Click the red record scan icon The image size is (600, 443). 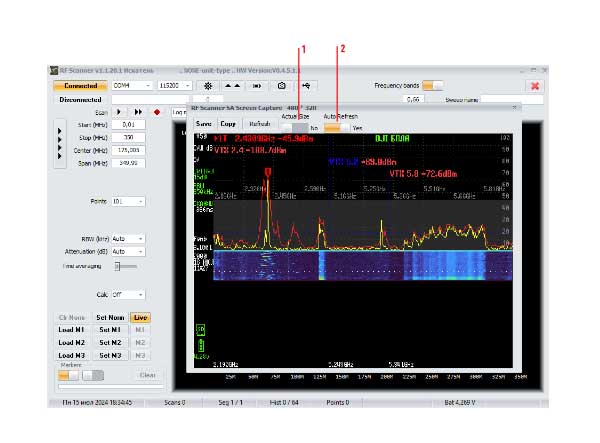pos(157,112)
